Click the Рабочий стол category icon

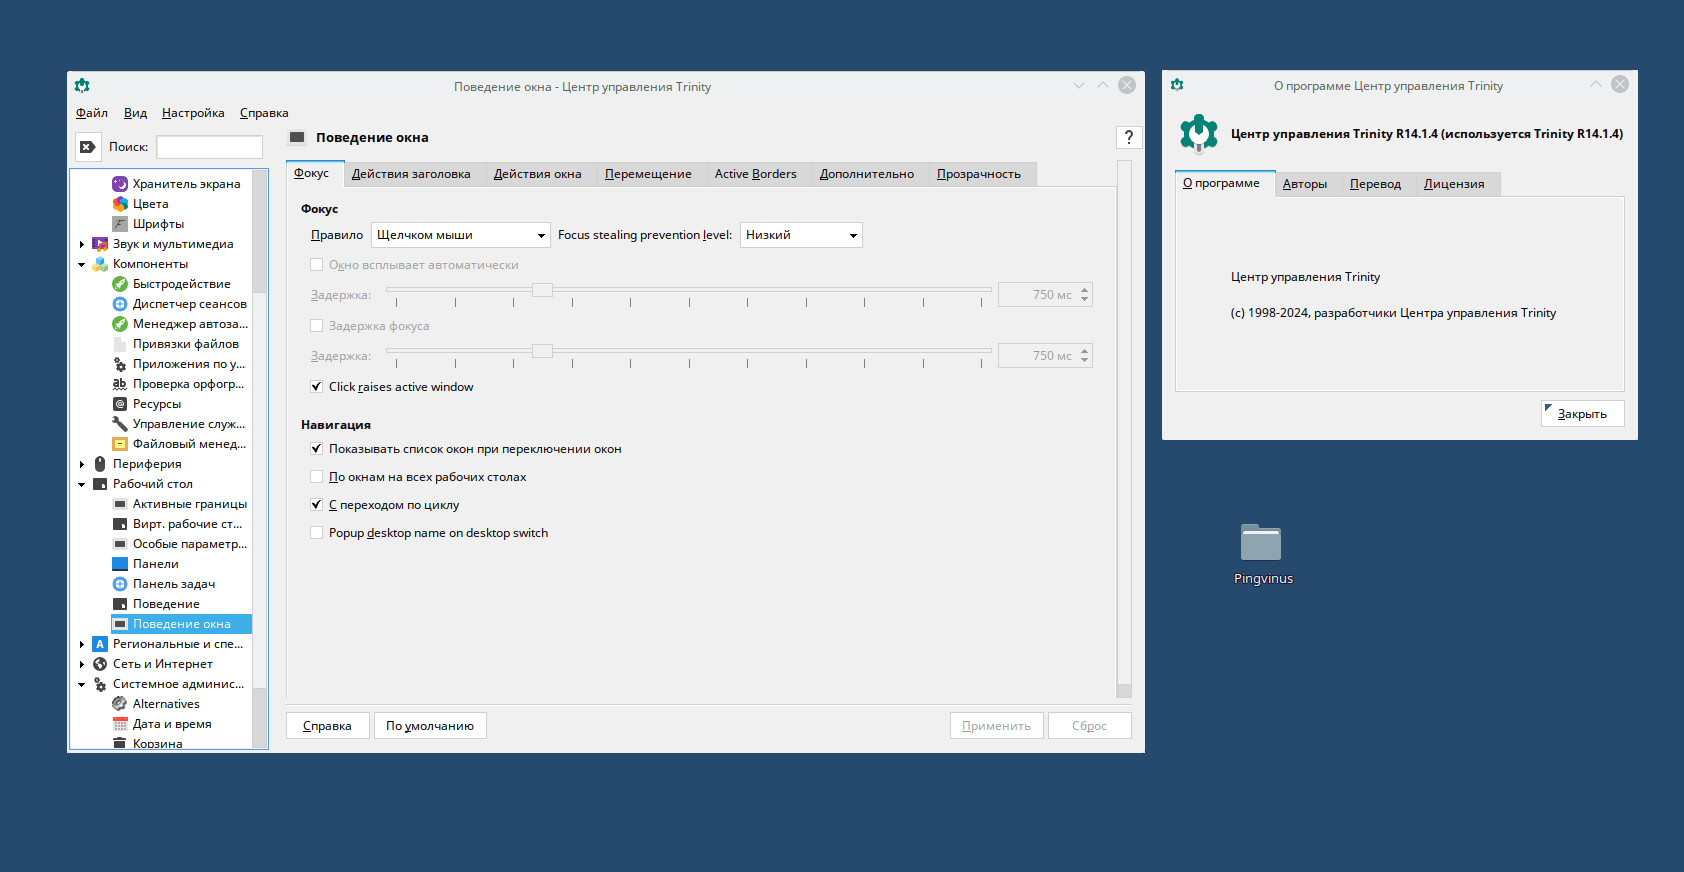click(100, 484)
